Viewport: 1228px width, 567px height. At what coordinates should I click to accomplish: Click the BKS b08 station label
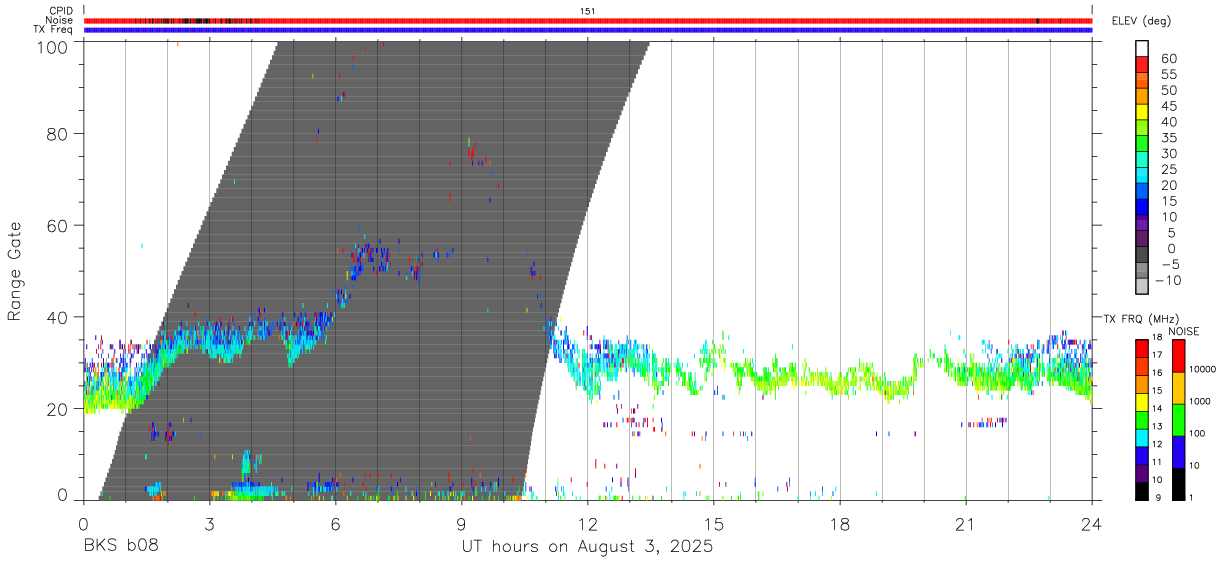120,547
